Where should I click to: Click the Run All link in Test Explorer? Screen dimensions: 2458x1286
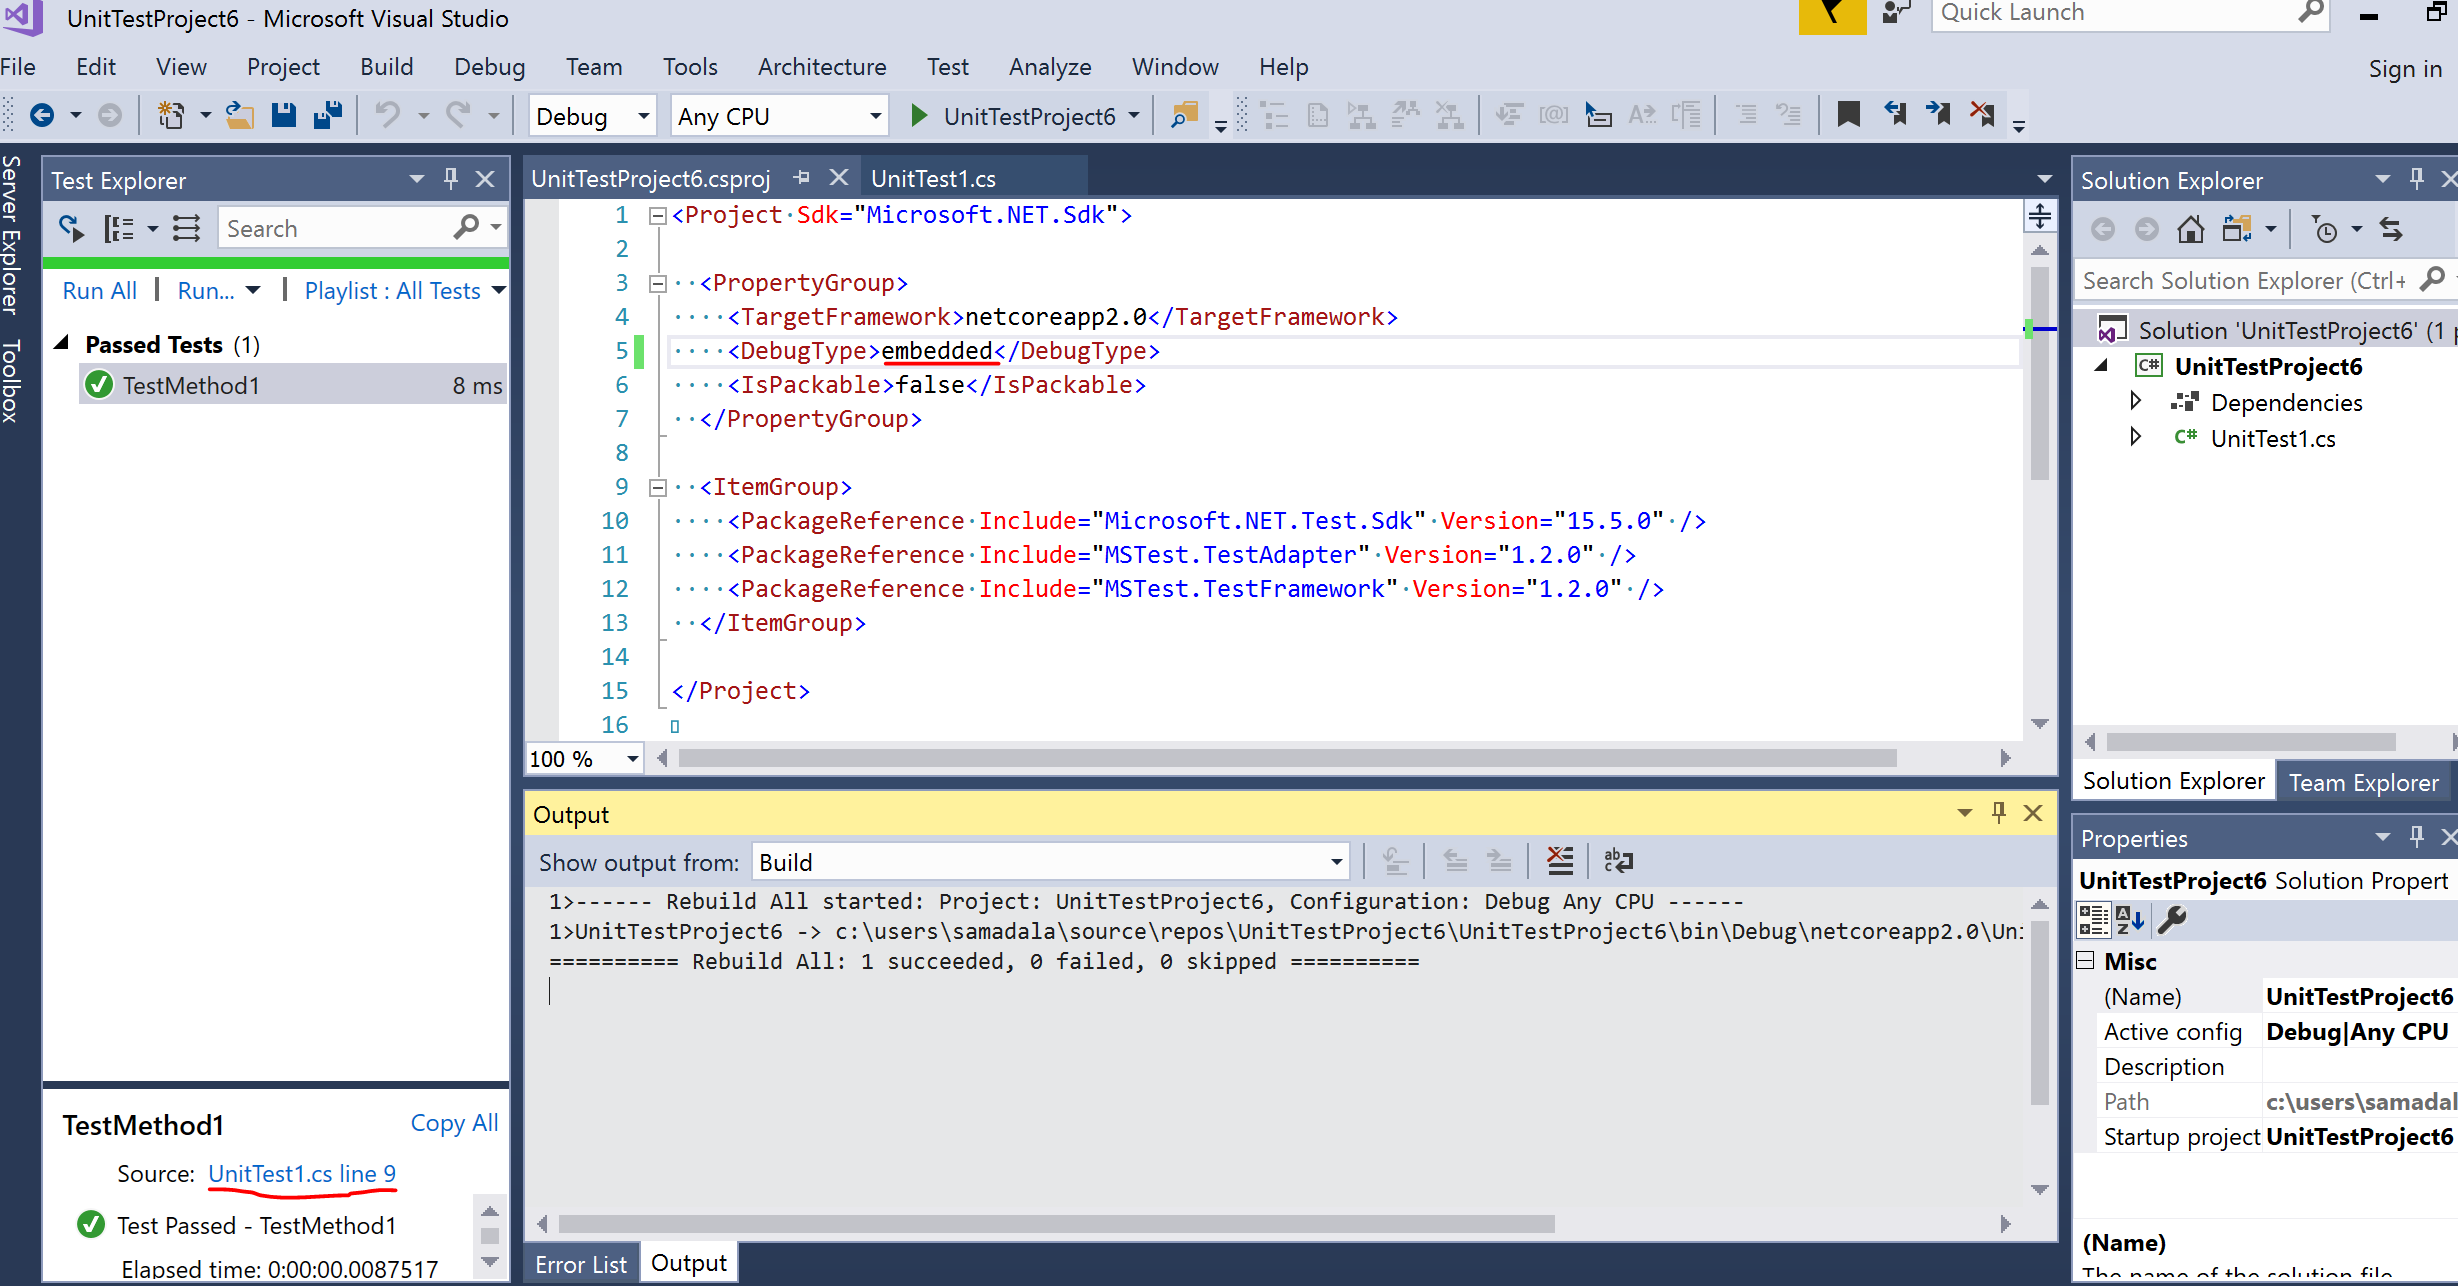point(99,290)
